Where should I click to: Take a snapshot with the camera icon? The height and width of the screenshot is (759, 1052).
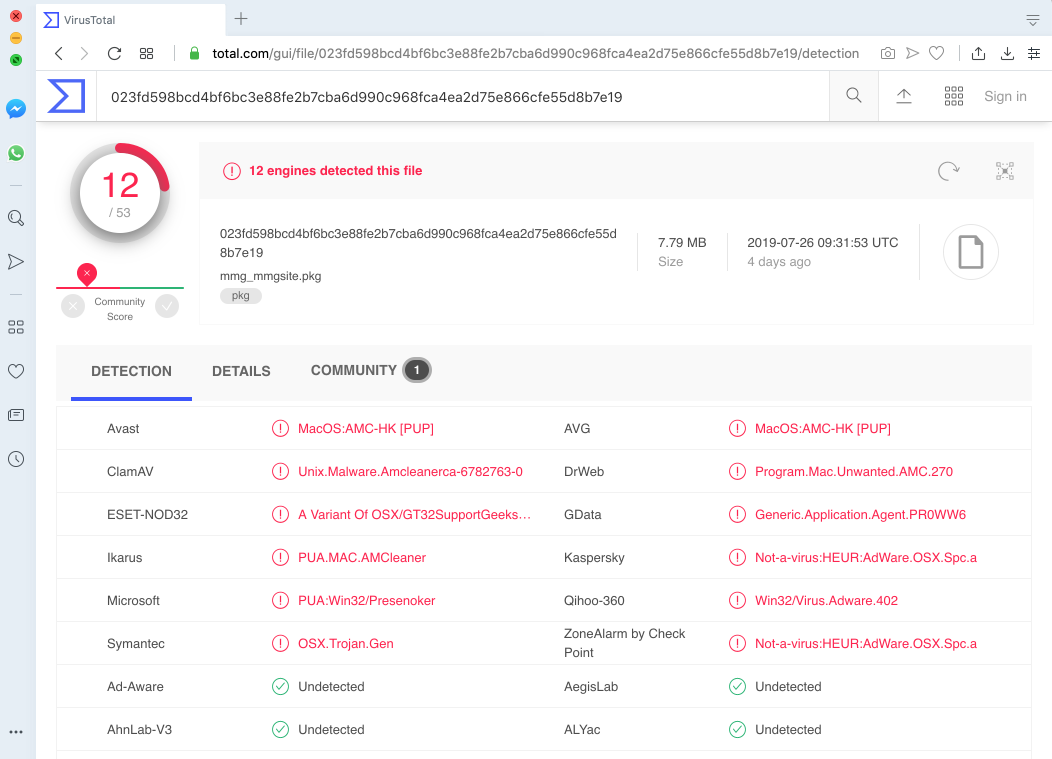pyautogui.click(x=888, y=54)
